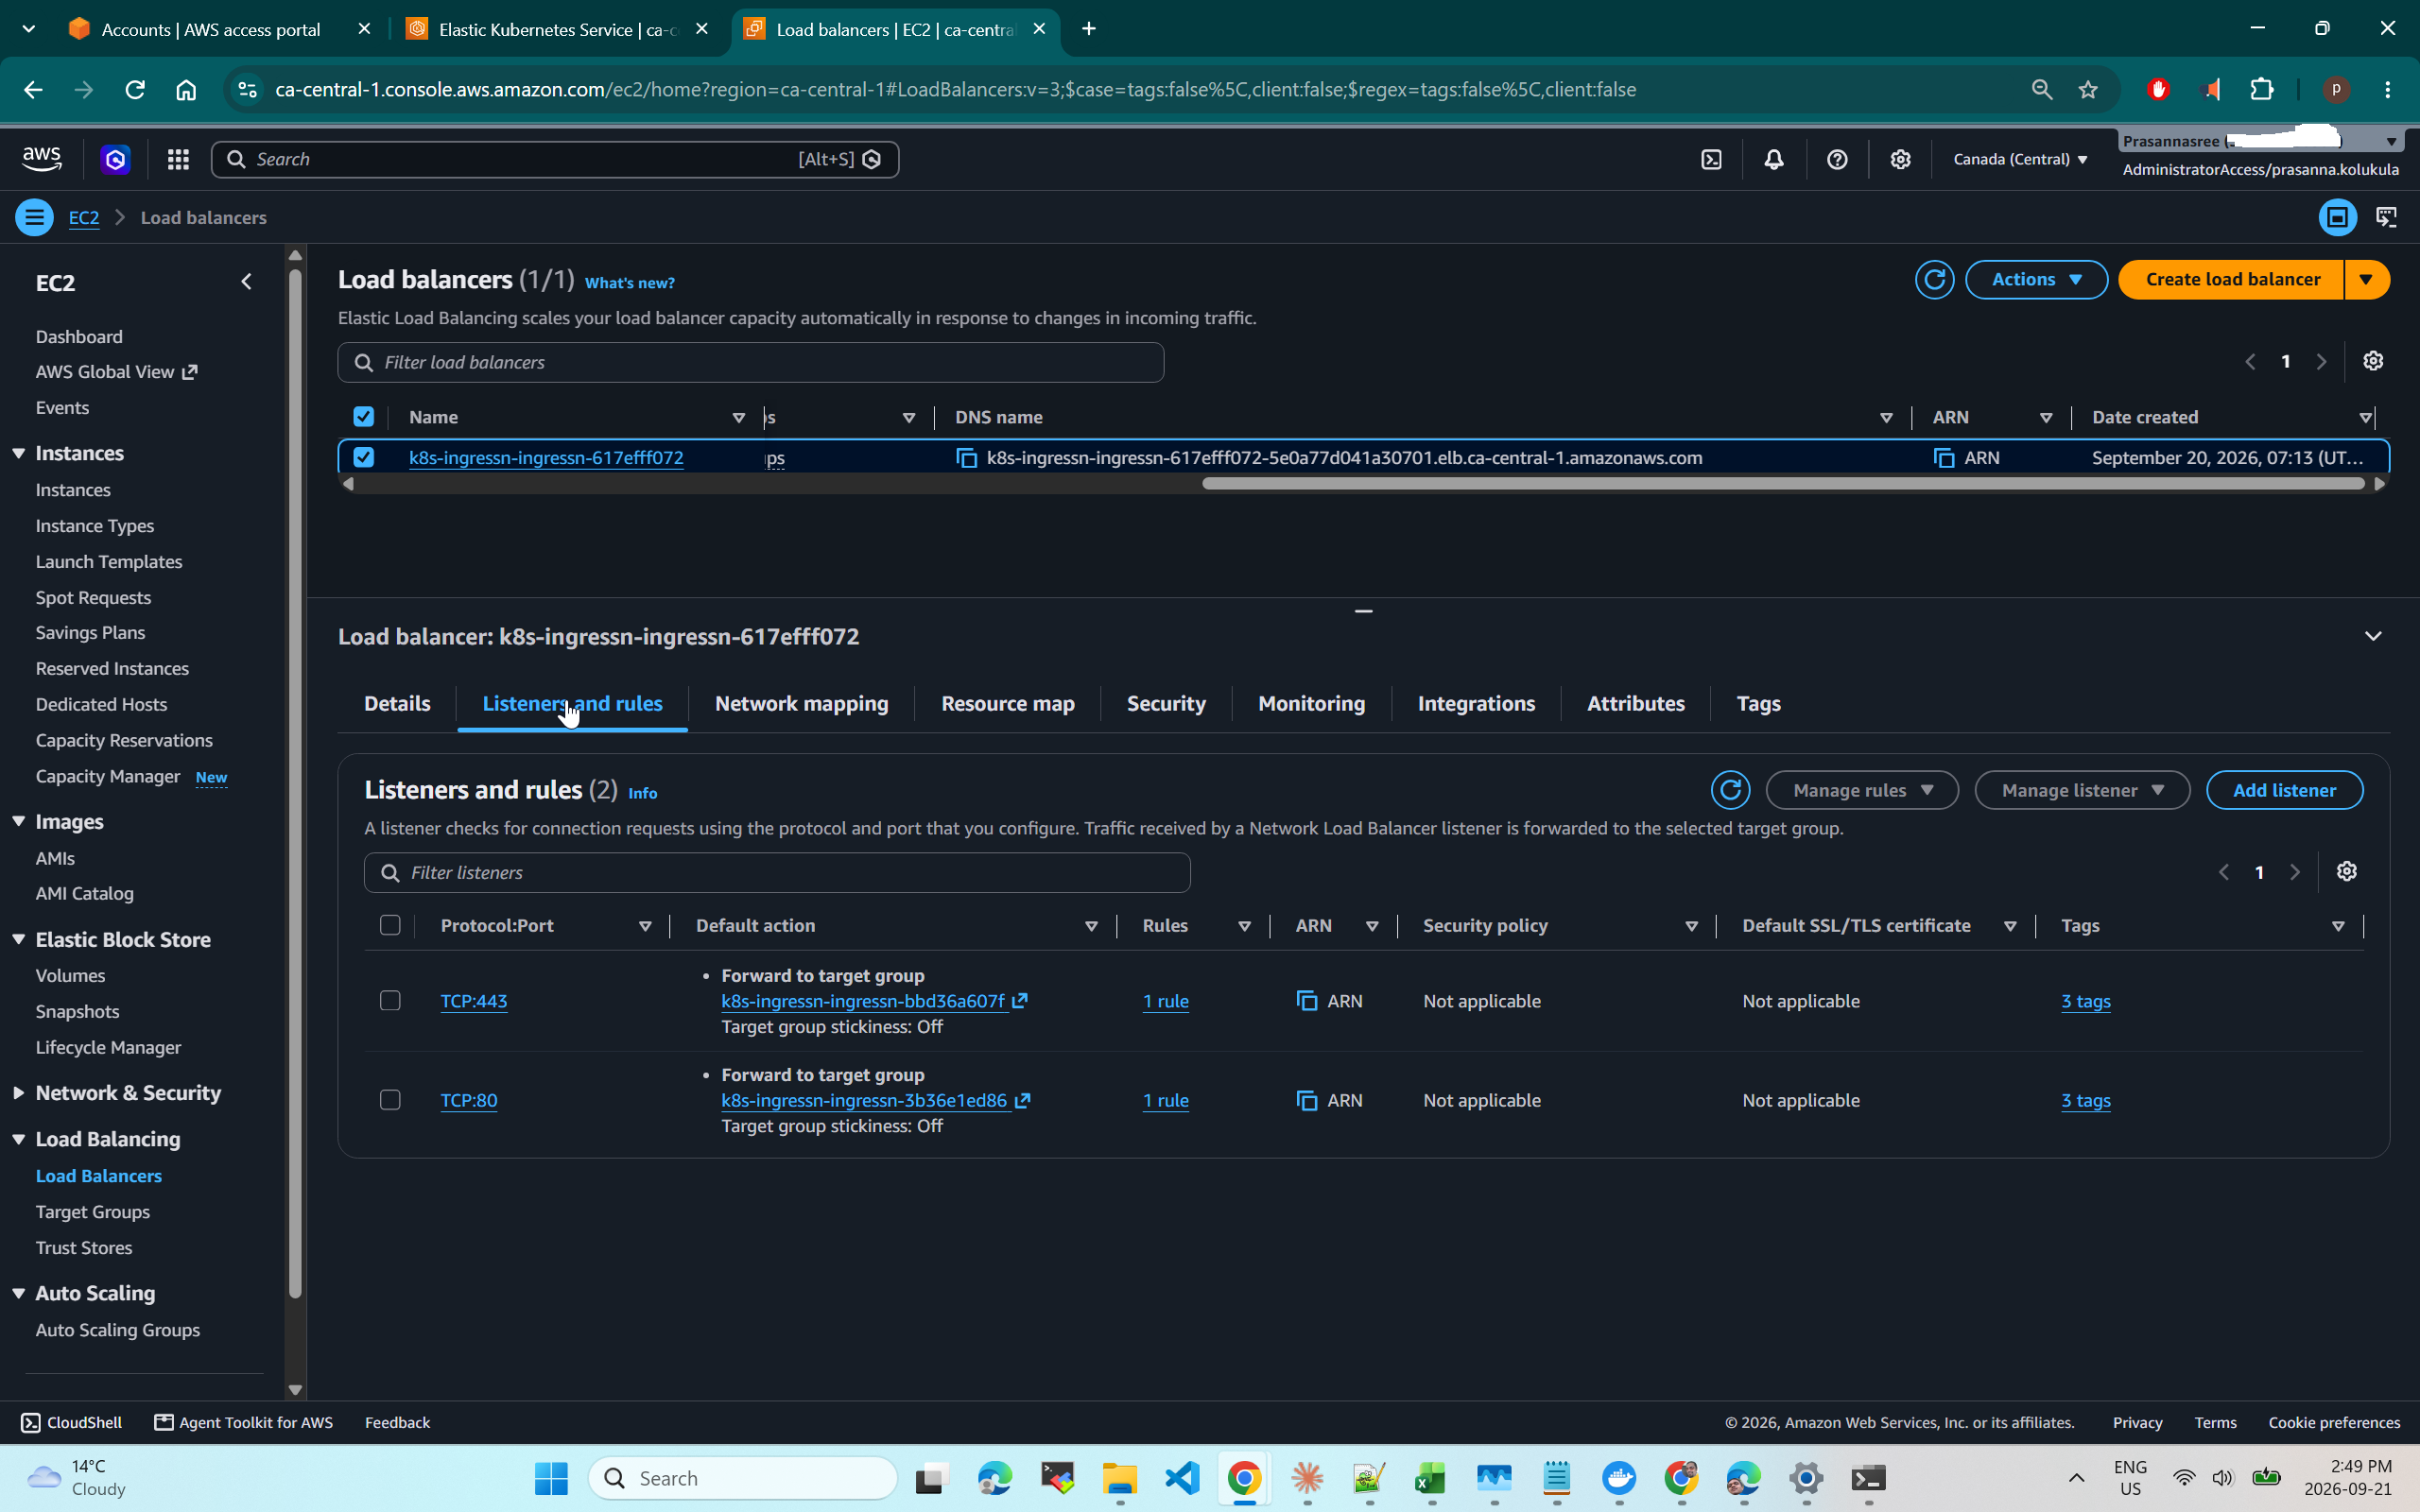The width and height of the screenshot is (2420, 1512).
Task: Select the TCP:80 listener checkbox
Action: pyautogui.click(x=390, y=1100)
